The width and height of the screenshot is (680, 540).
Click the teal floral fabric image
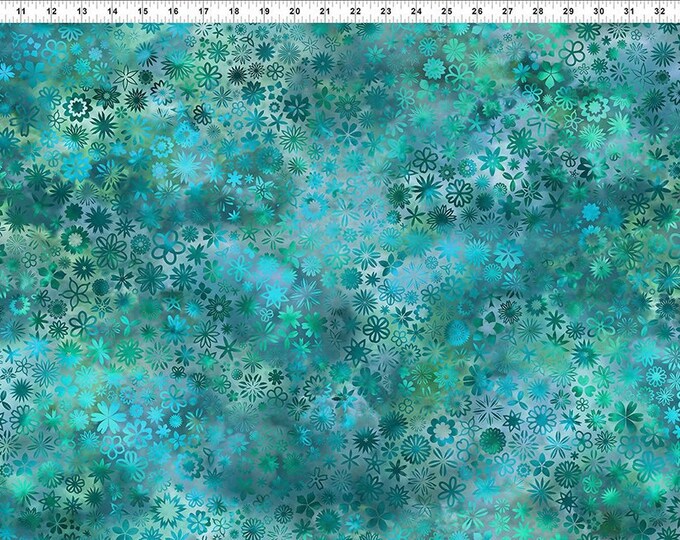[x=340, y=280]
